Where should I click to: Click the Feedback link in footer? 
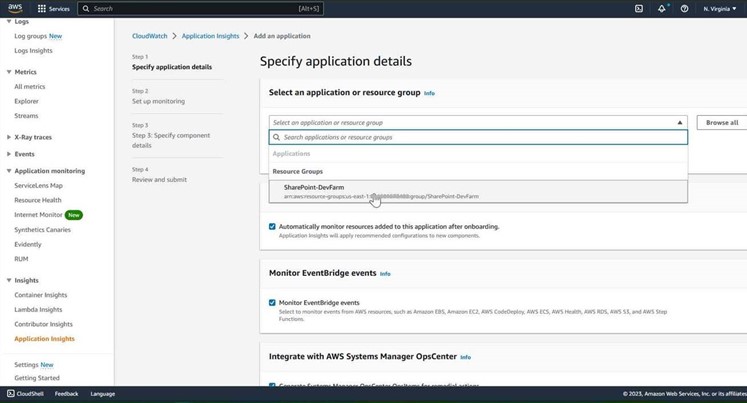(66, 394)
